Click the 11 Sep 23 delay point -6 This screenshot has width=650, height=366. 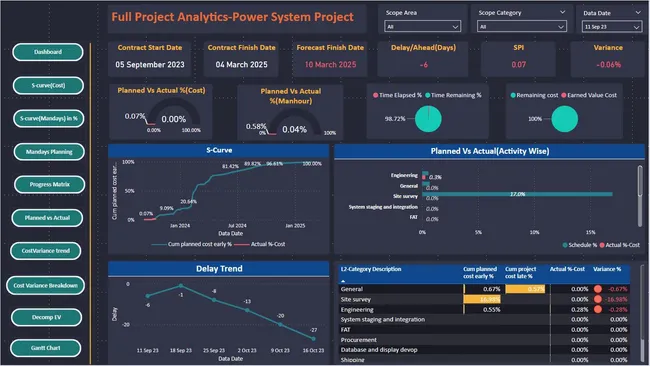tap(148, 296)
